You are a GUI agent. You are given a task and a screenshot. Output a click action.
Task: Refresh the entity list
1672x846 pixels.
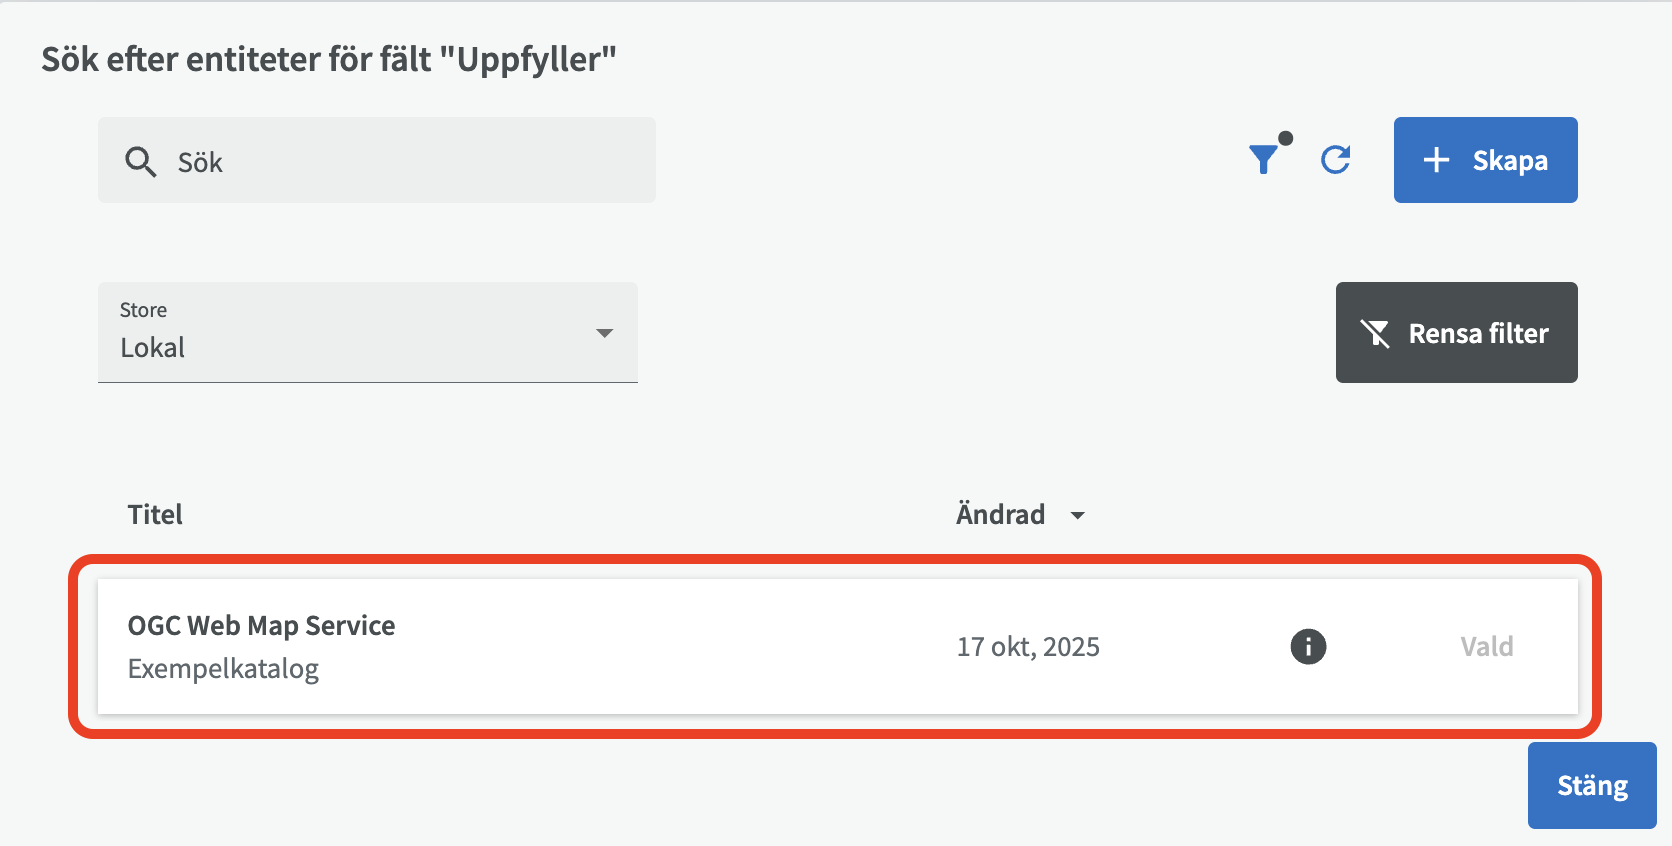pos(1336,160)
